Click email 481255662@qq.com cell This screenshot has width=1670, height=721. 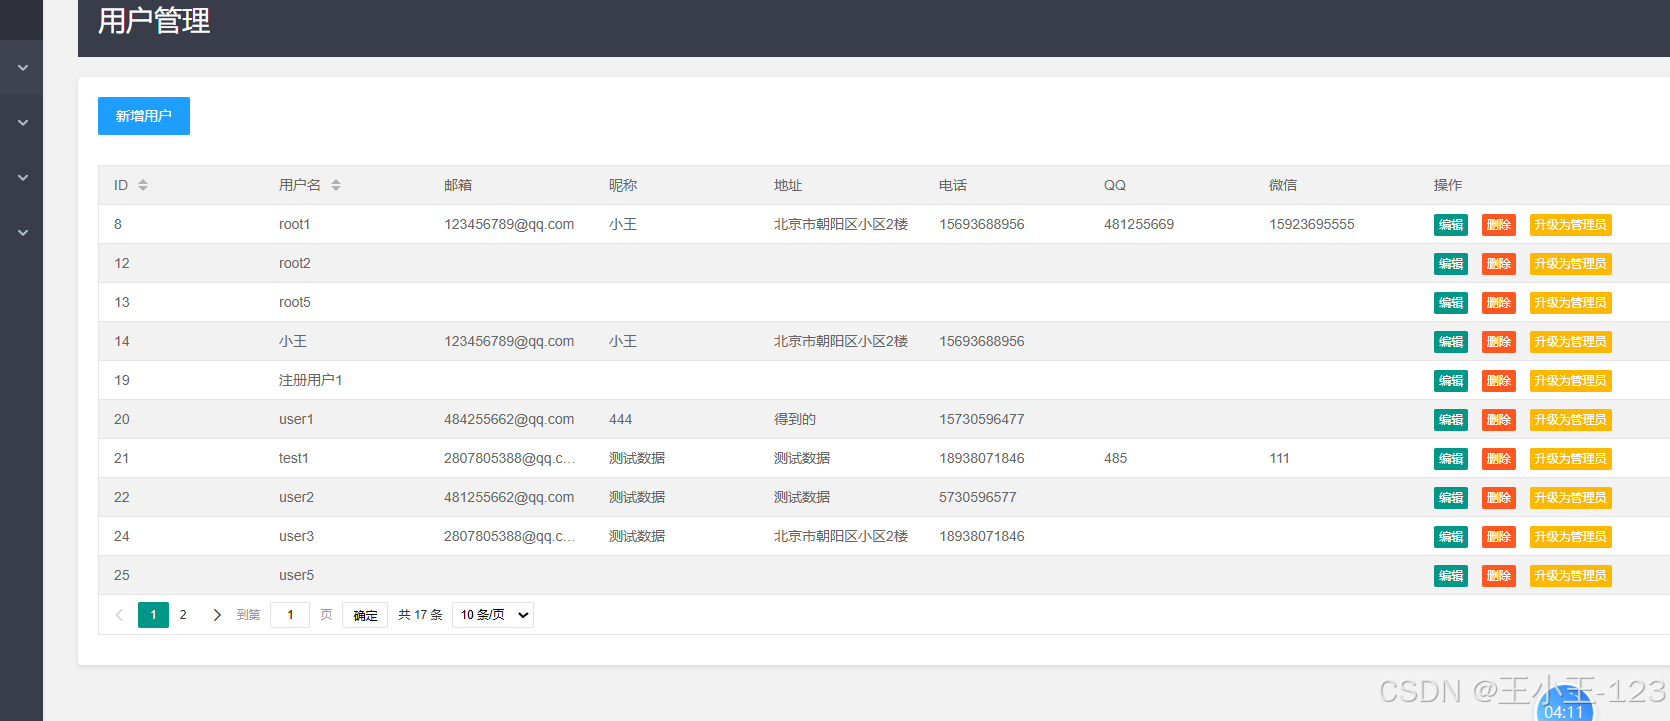click(x=509, y=497)
